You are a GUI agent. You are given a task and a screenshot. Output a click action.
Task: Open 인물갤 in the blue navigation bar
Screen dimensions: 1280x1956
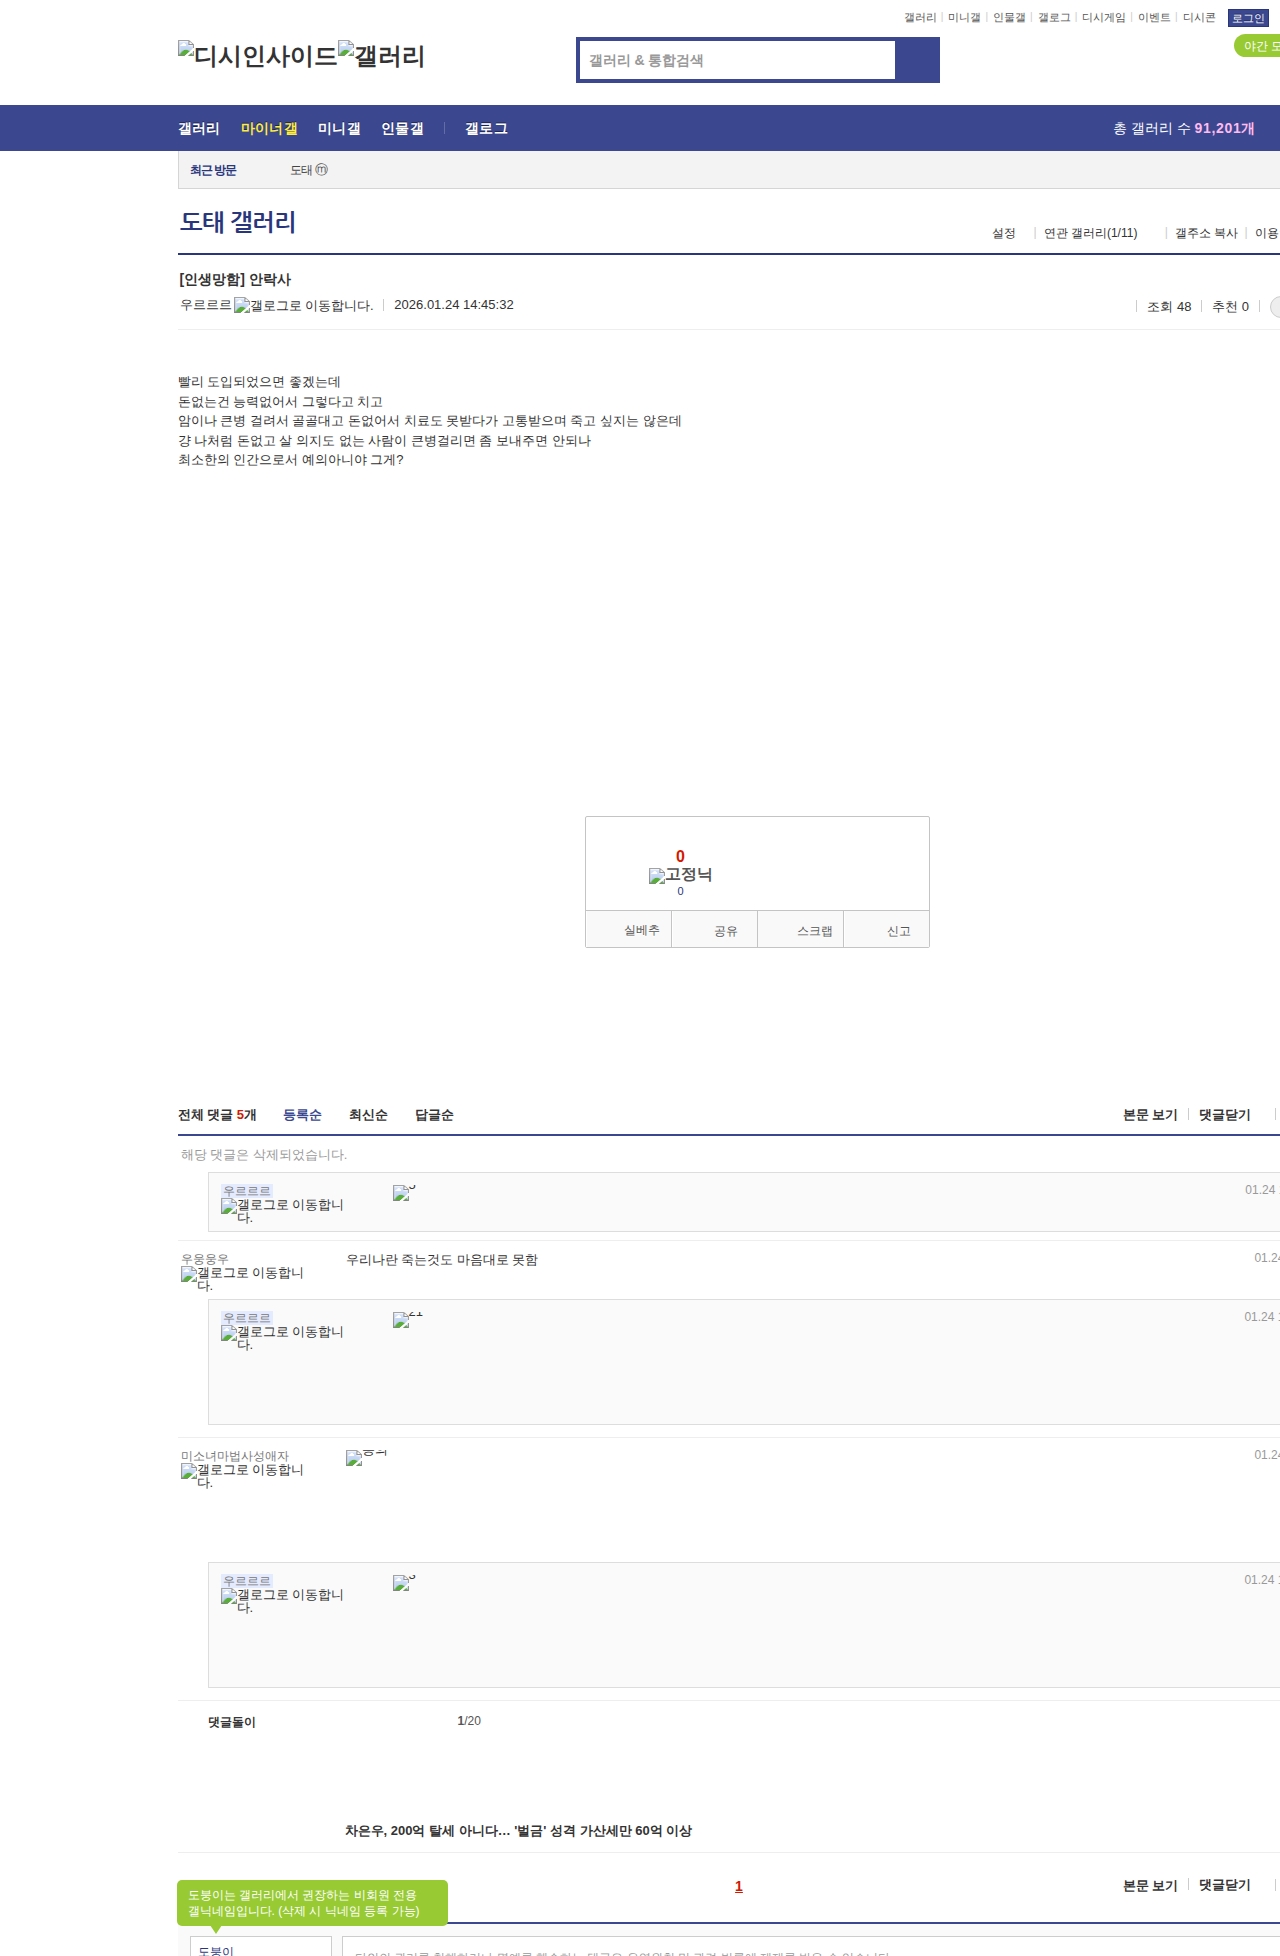pyautogui.click(x=402, y=129)
